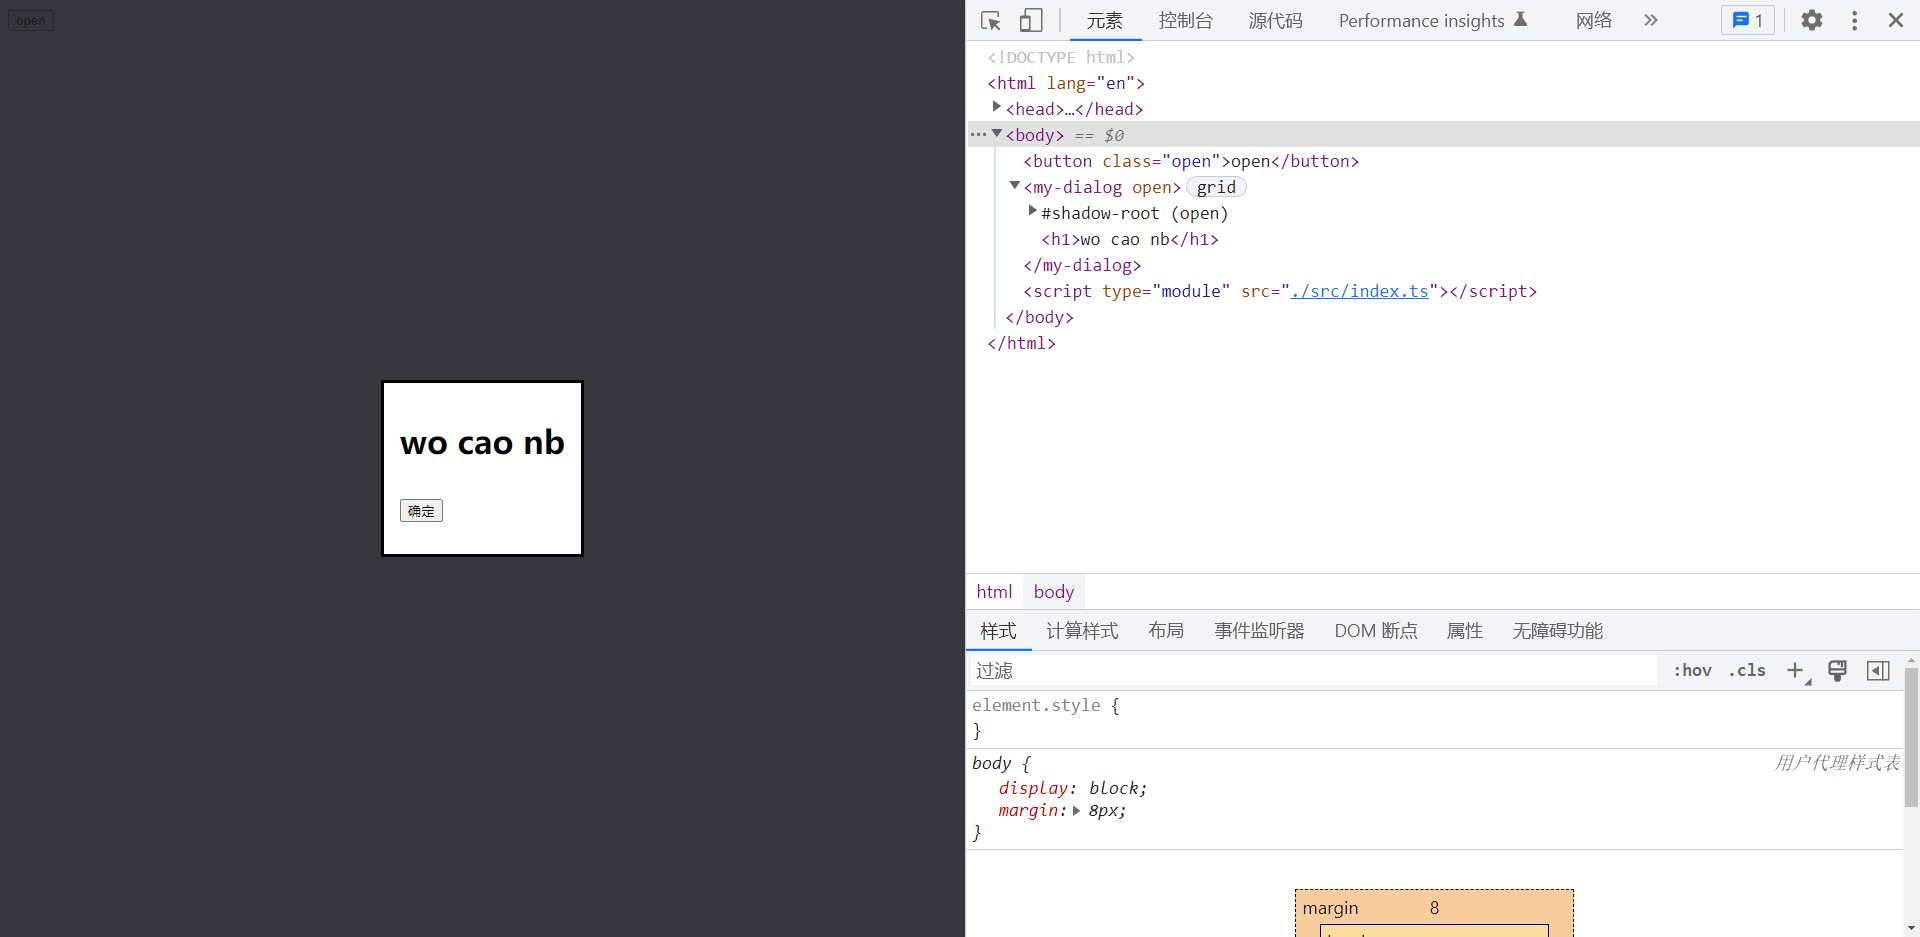Expand the margin shorthand property

coord(1076,811)
